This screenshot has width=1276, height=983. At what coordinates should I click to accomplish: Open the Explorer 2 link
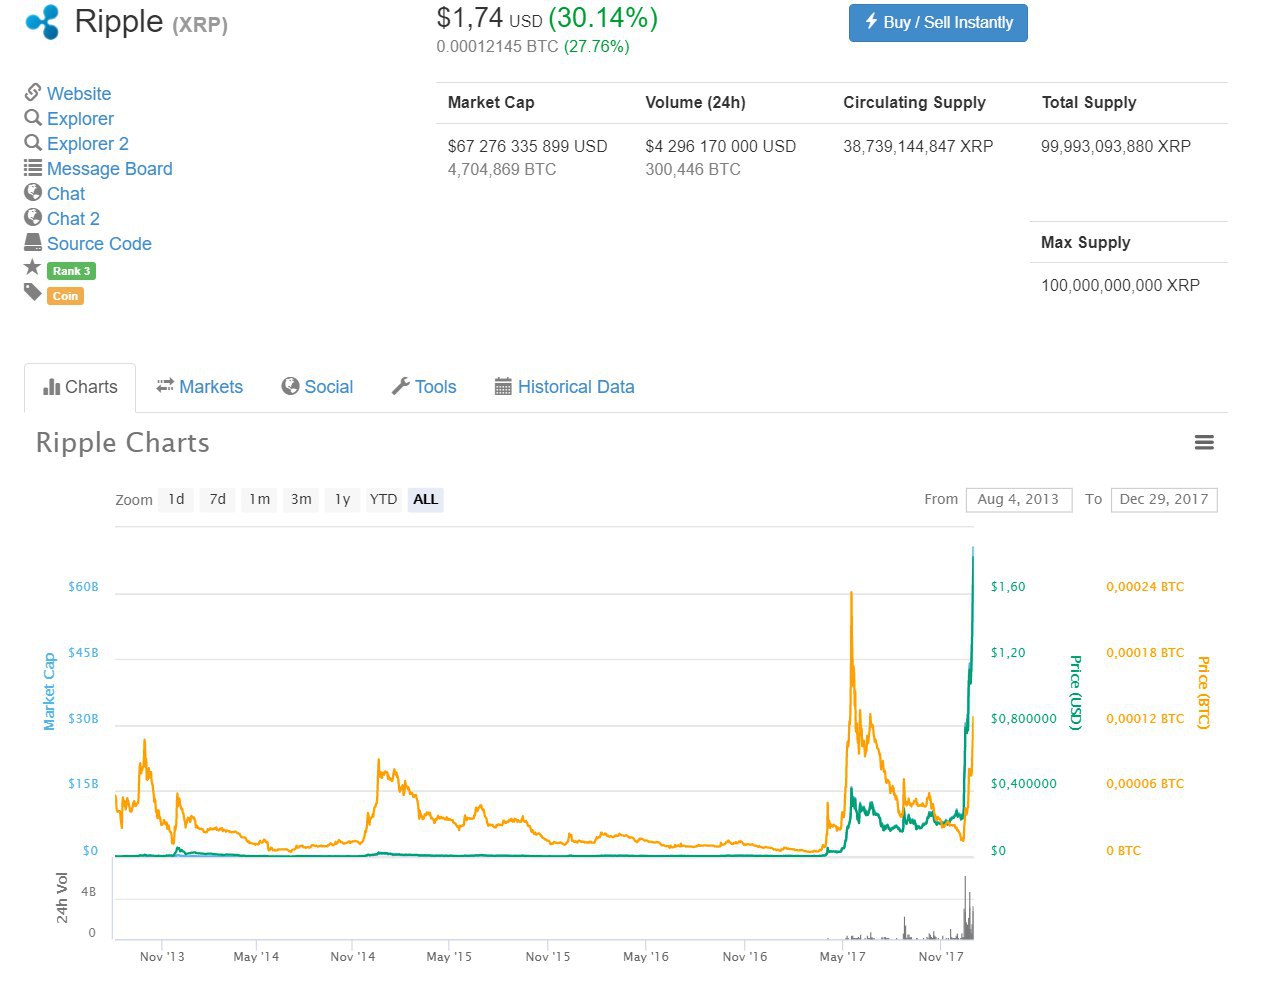tap(88, 143)
